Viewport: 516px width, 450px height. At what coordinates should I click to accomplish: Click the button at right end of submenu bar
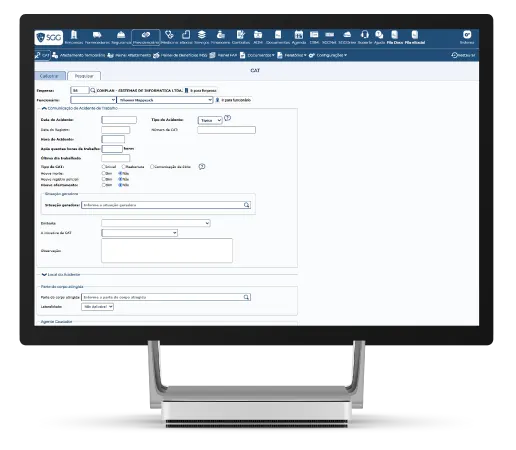[463, 55]
